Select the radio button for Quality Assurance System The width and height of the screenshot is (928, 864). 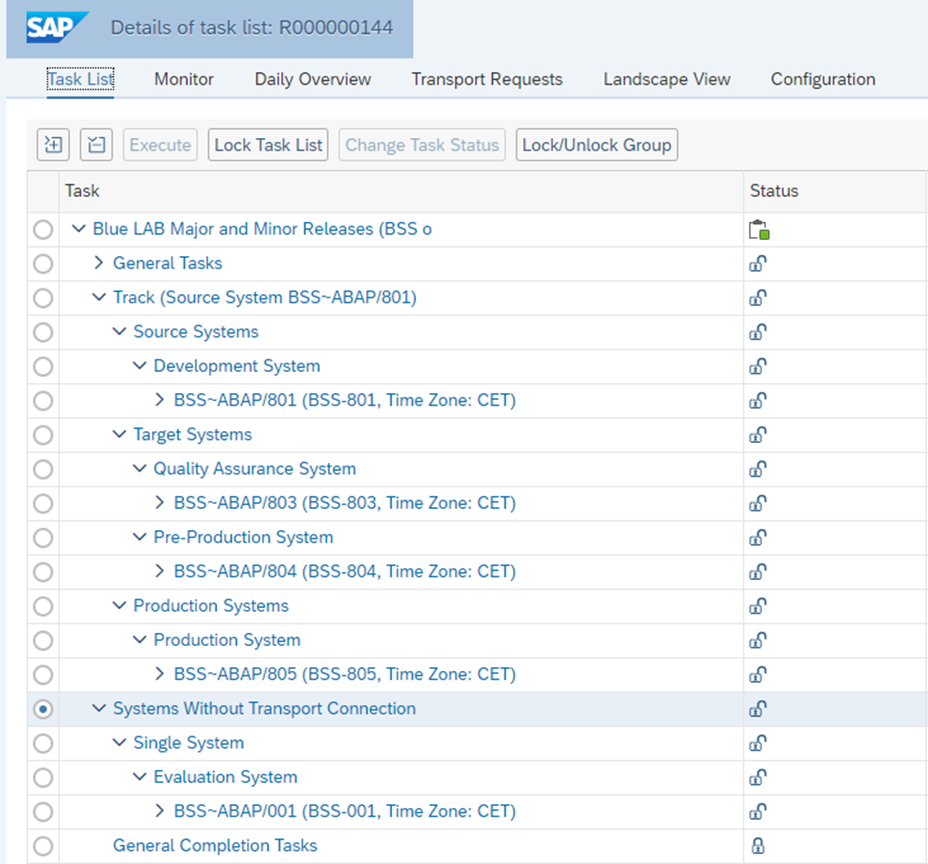click(x=43, y=469)
